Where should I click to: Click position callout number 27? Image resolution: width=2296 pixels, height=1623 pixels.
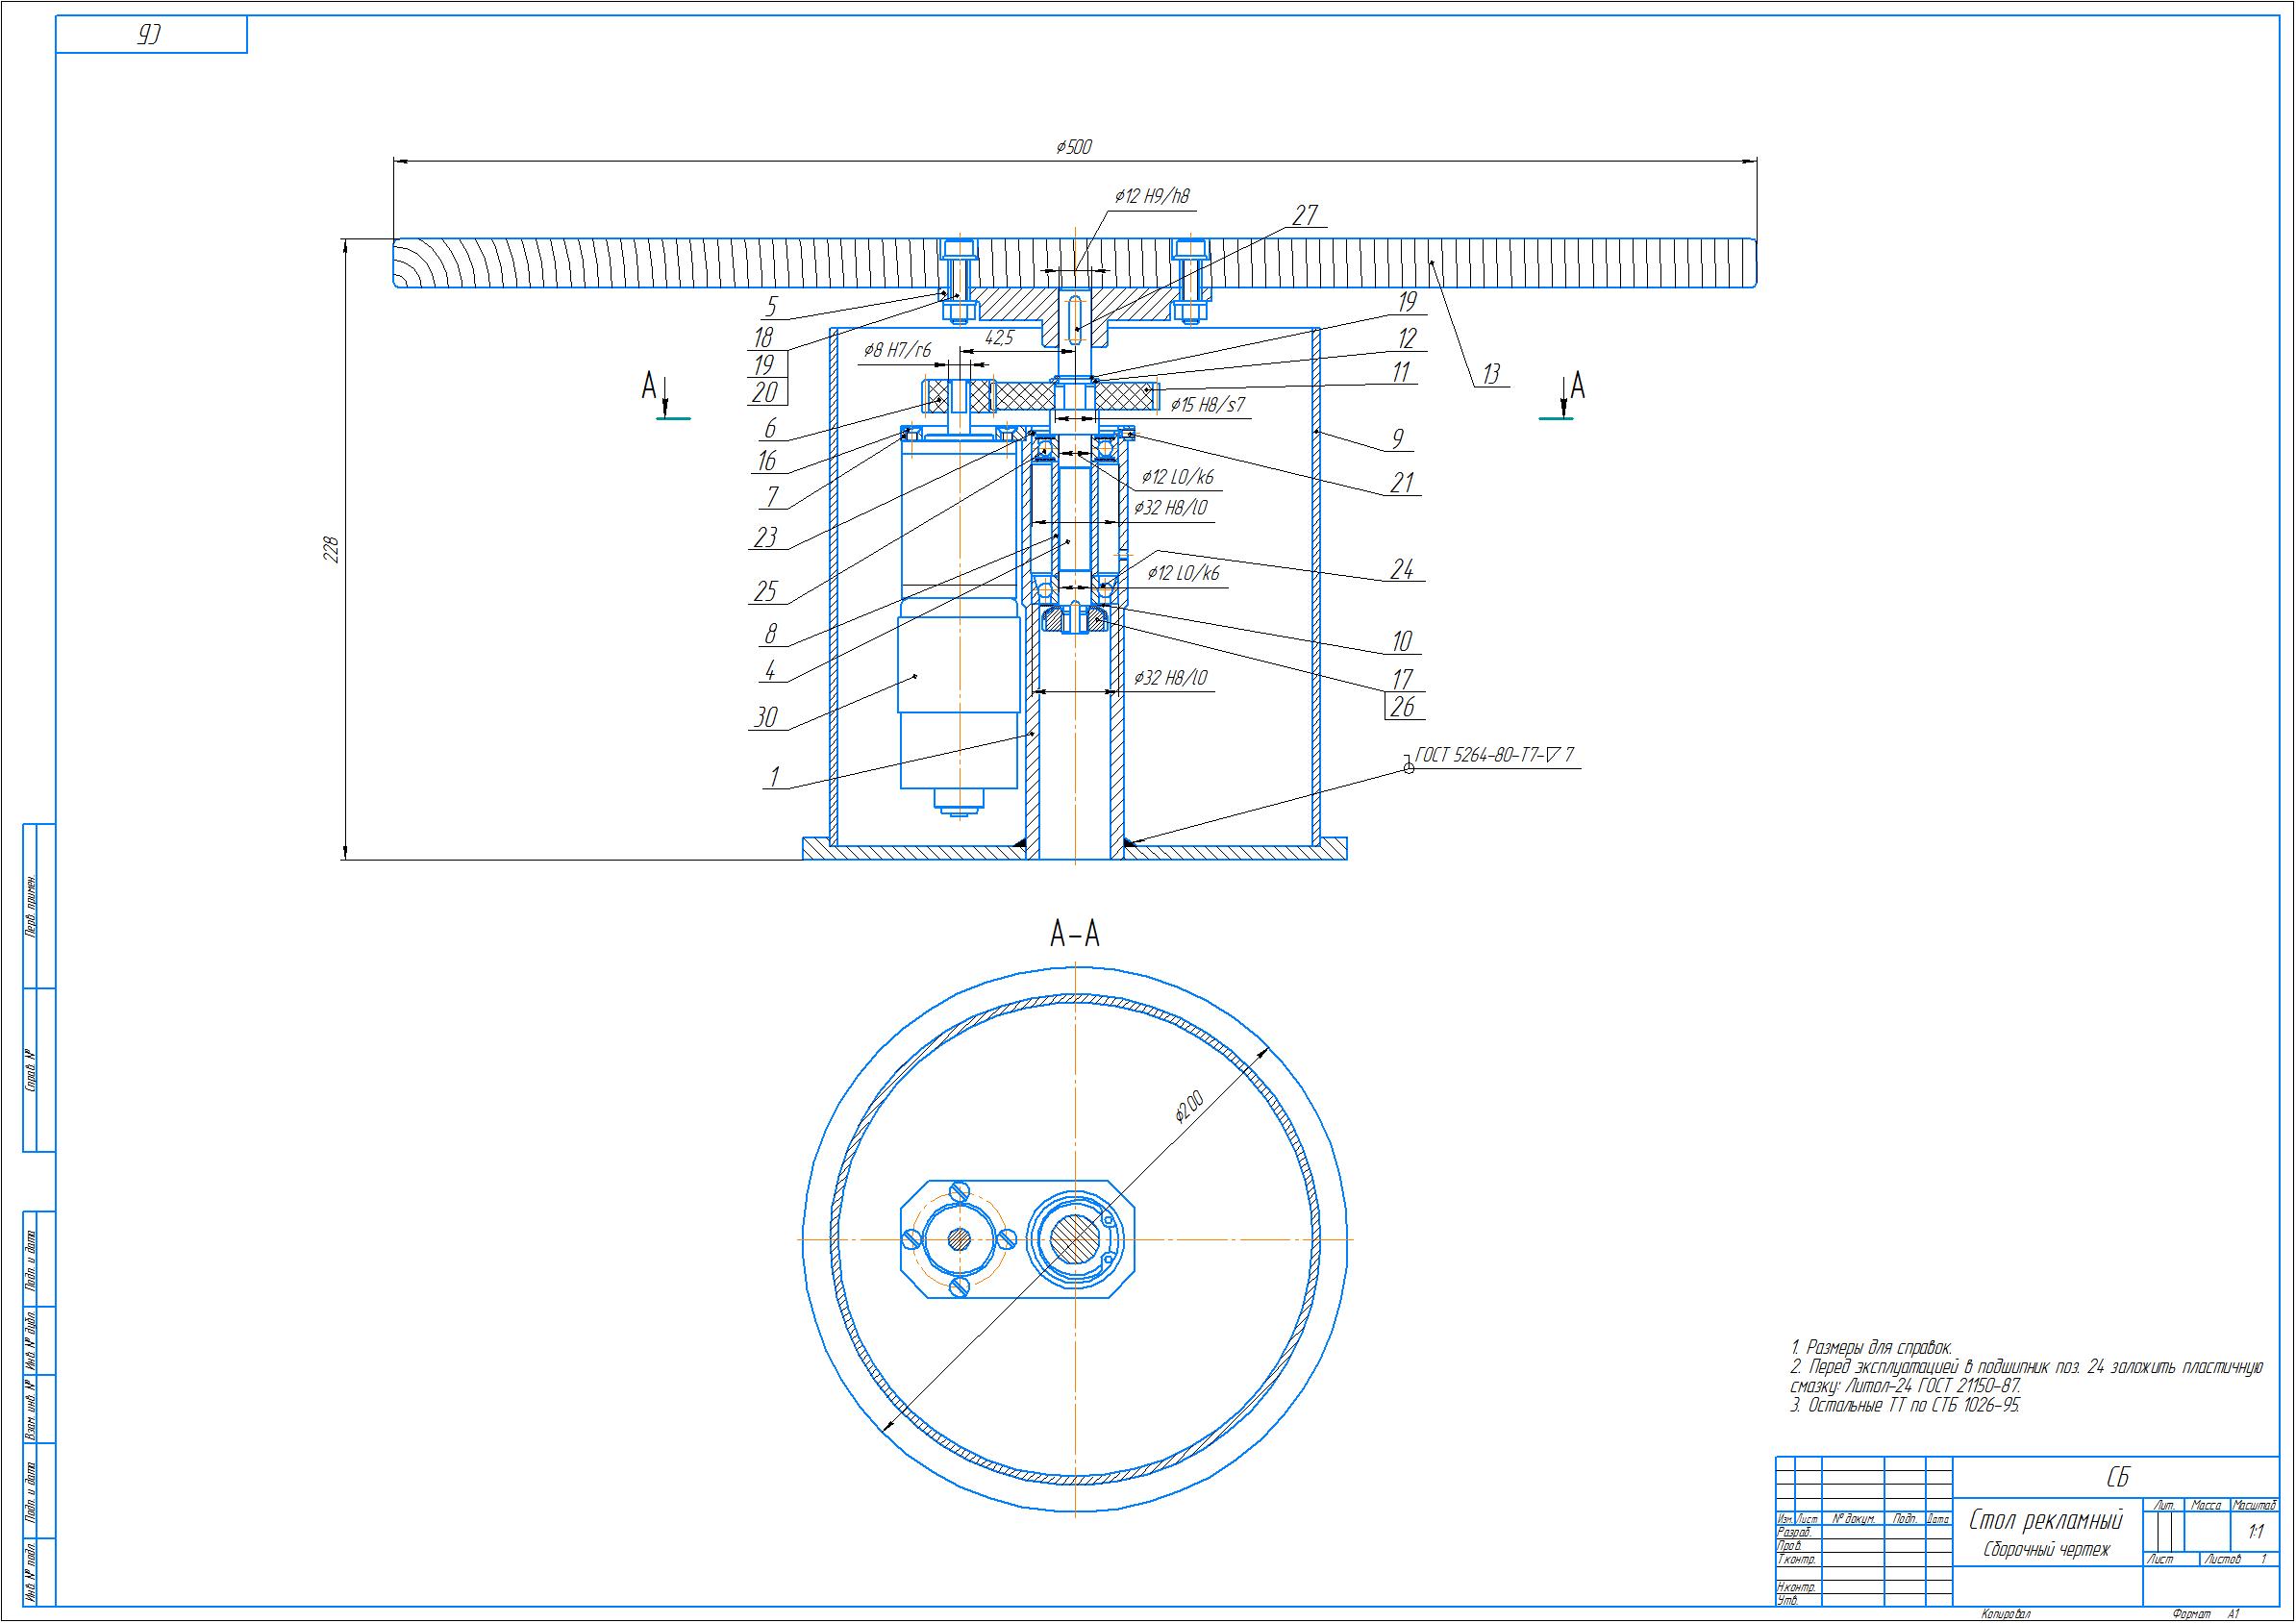(x=1305, y=215)
